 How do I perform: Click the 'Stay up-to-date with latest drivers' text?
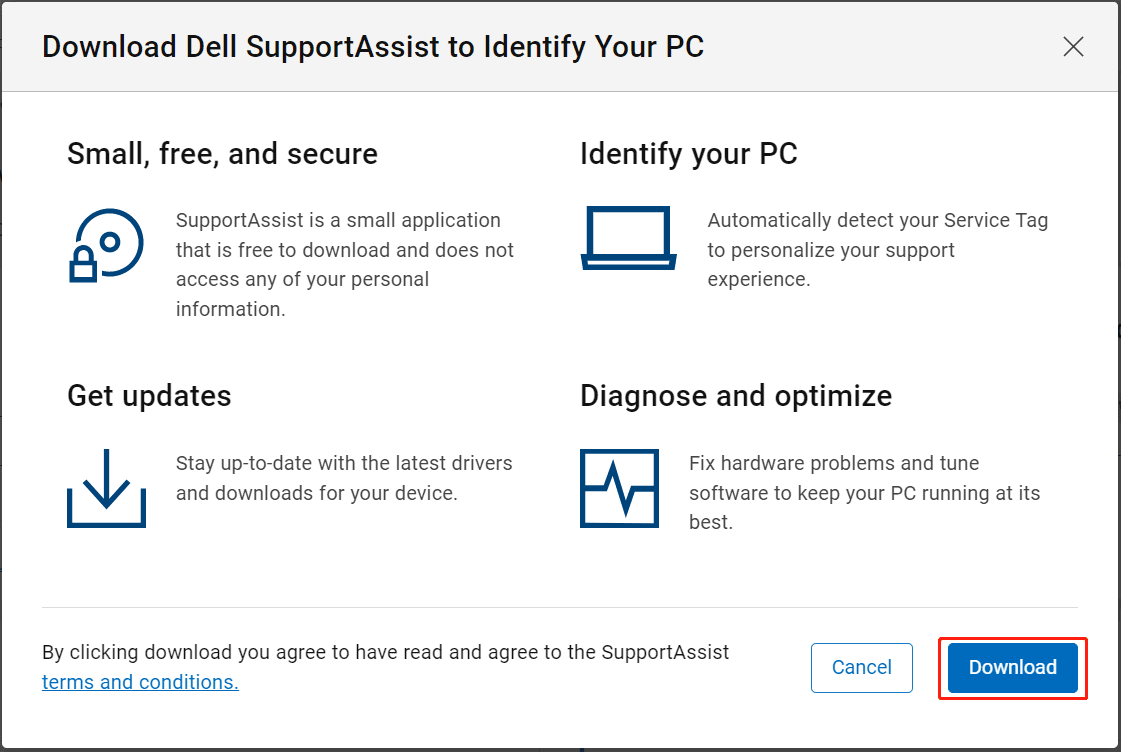343,478
